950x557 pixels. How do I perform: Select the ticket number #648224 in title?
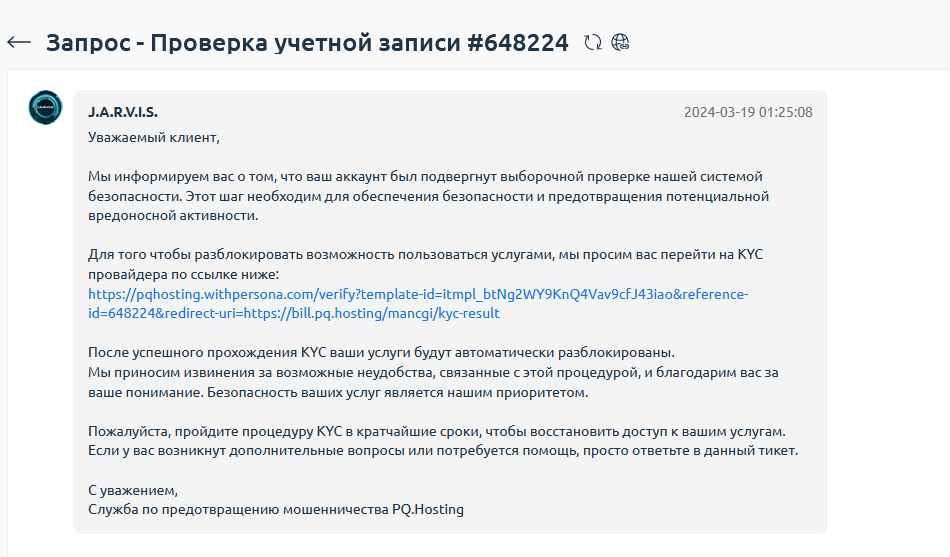point(518,42)
